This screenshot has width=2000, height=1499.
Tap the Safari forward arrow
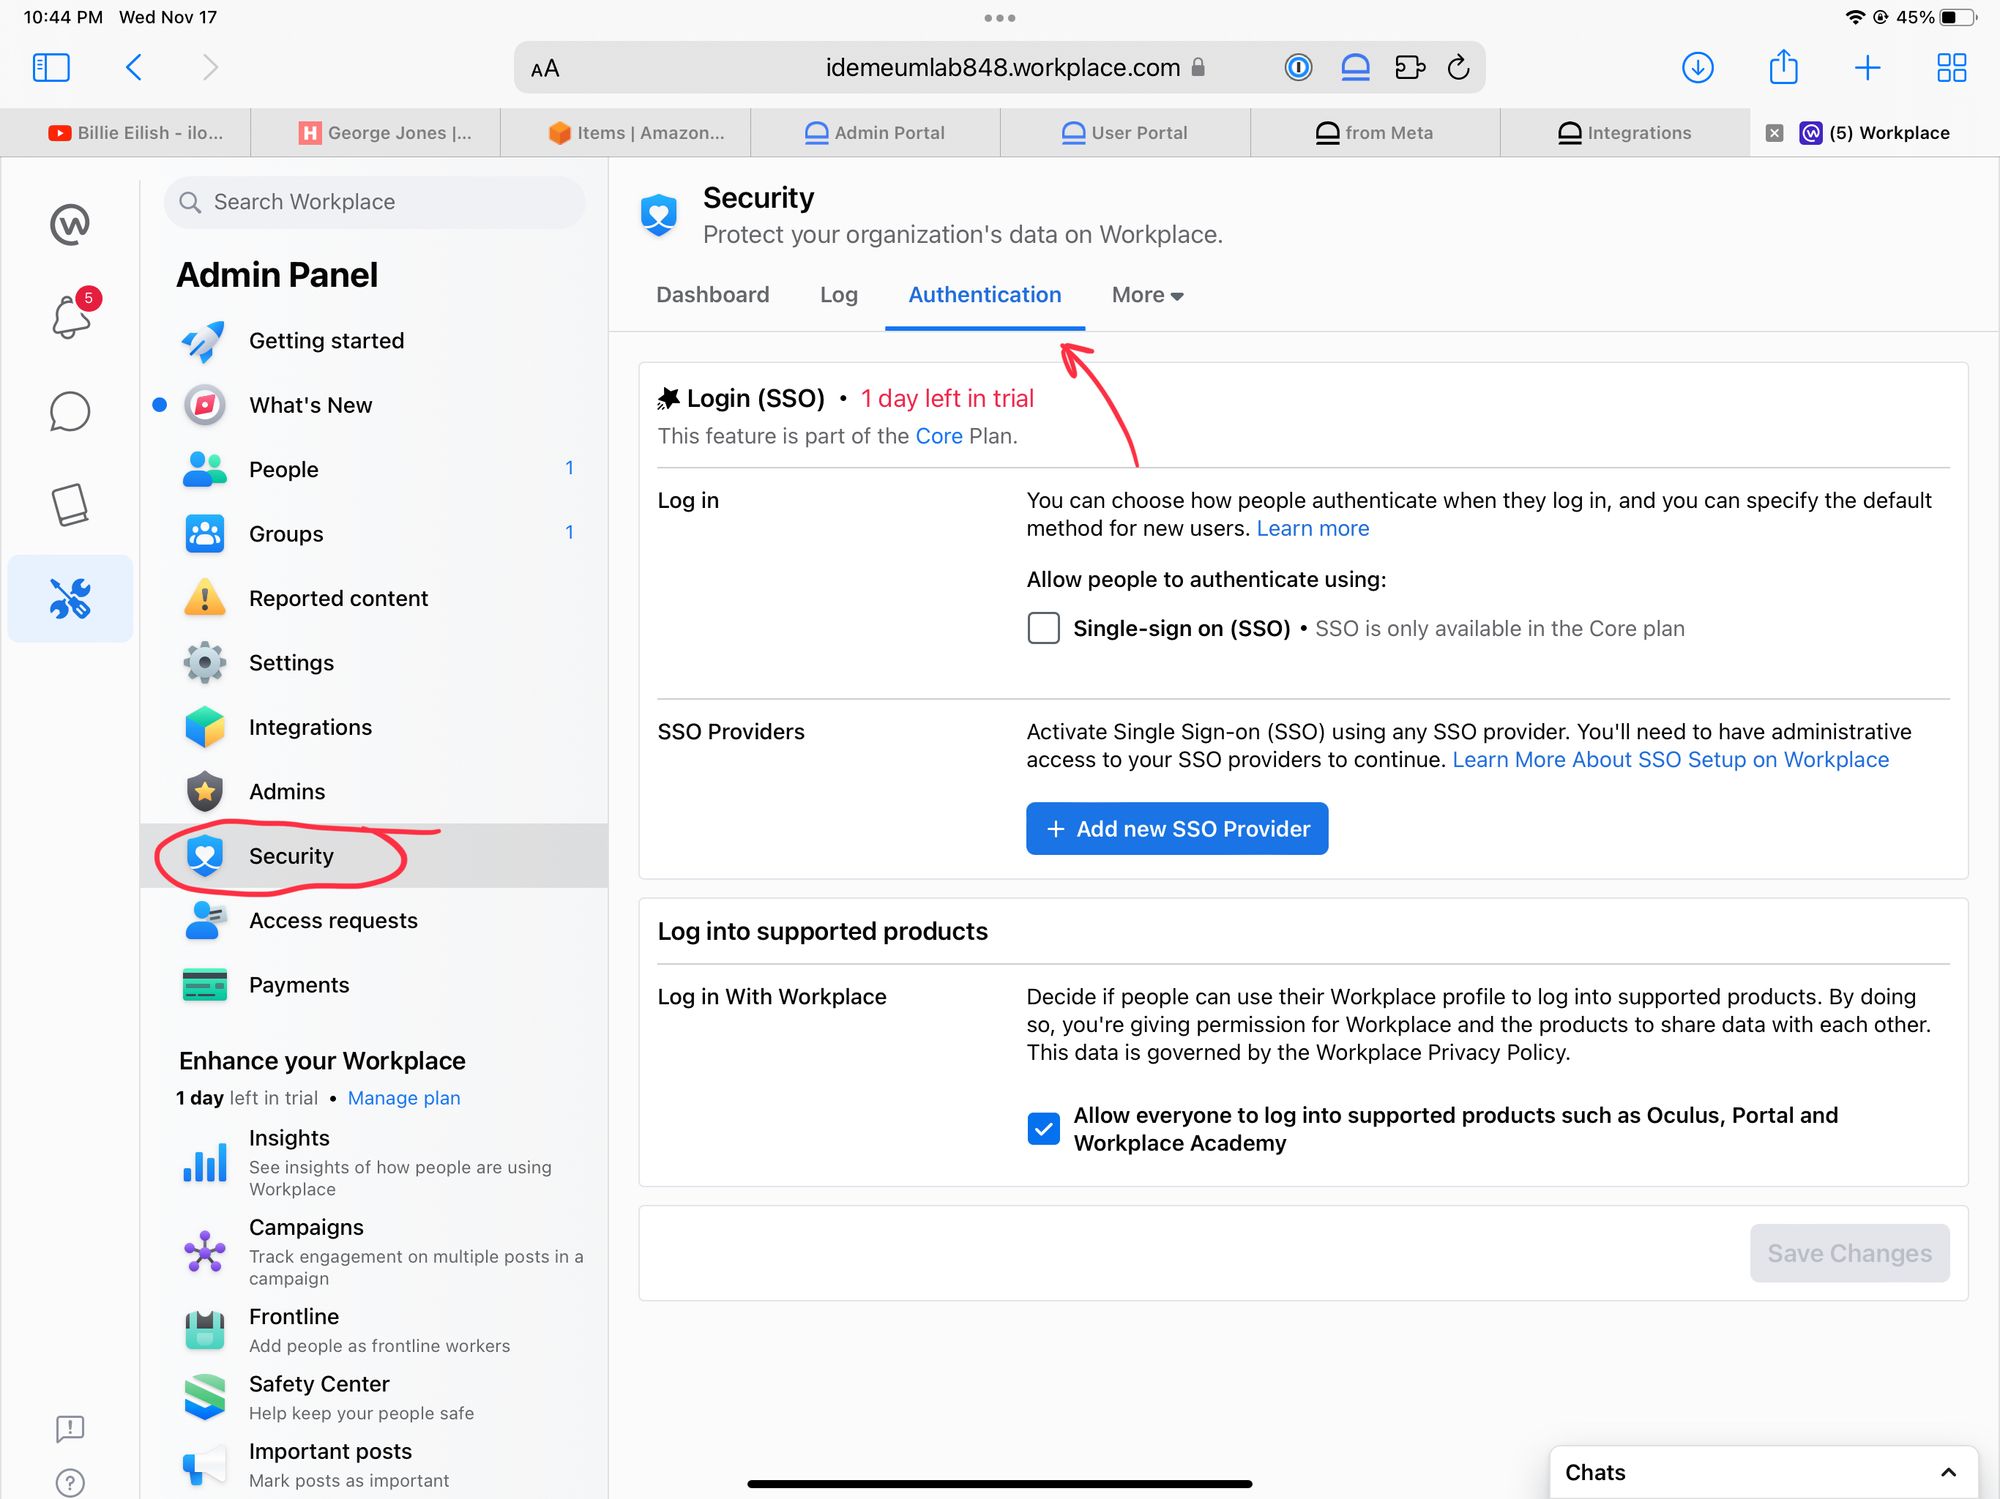tap(210, 67)
